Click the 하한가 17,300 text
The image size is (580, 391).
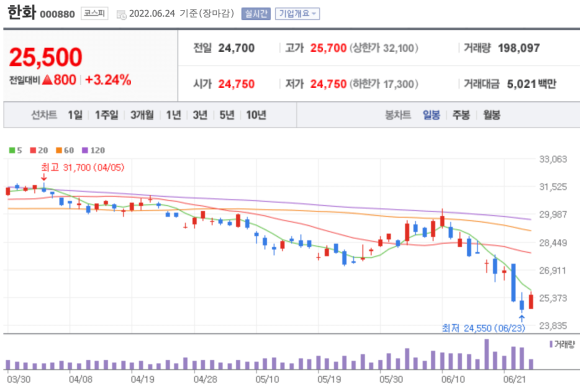(384, 84)
